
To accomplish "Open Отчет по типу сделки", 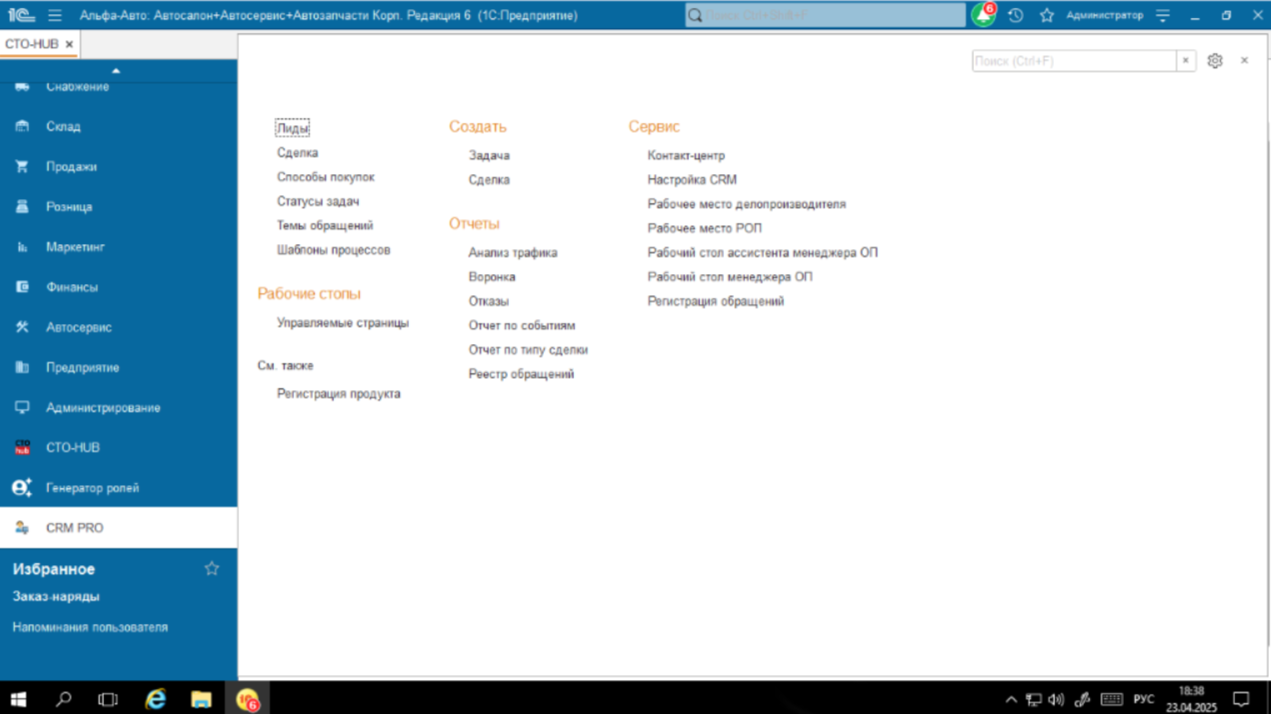I will click(x=528, y=350).
